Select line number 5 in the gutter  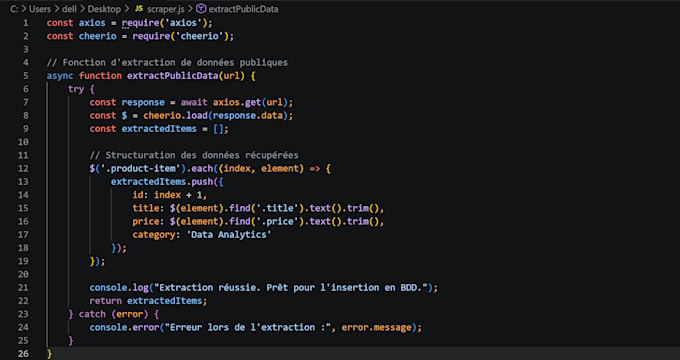tap(26, 75)
